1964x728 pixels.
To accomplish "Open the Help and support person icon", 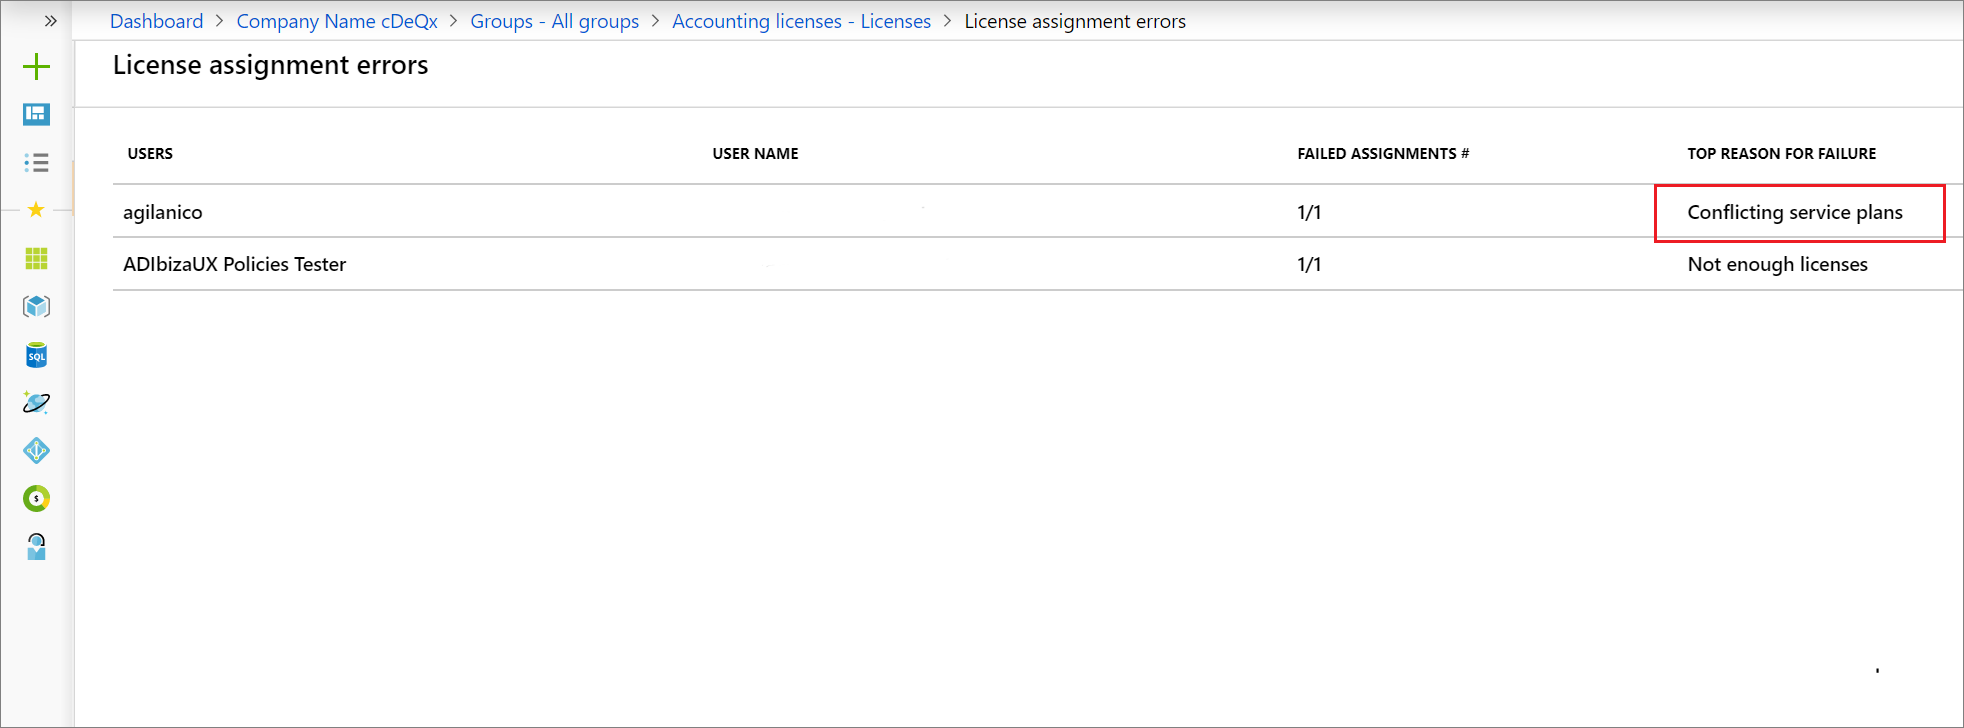I will coord(36,546).
